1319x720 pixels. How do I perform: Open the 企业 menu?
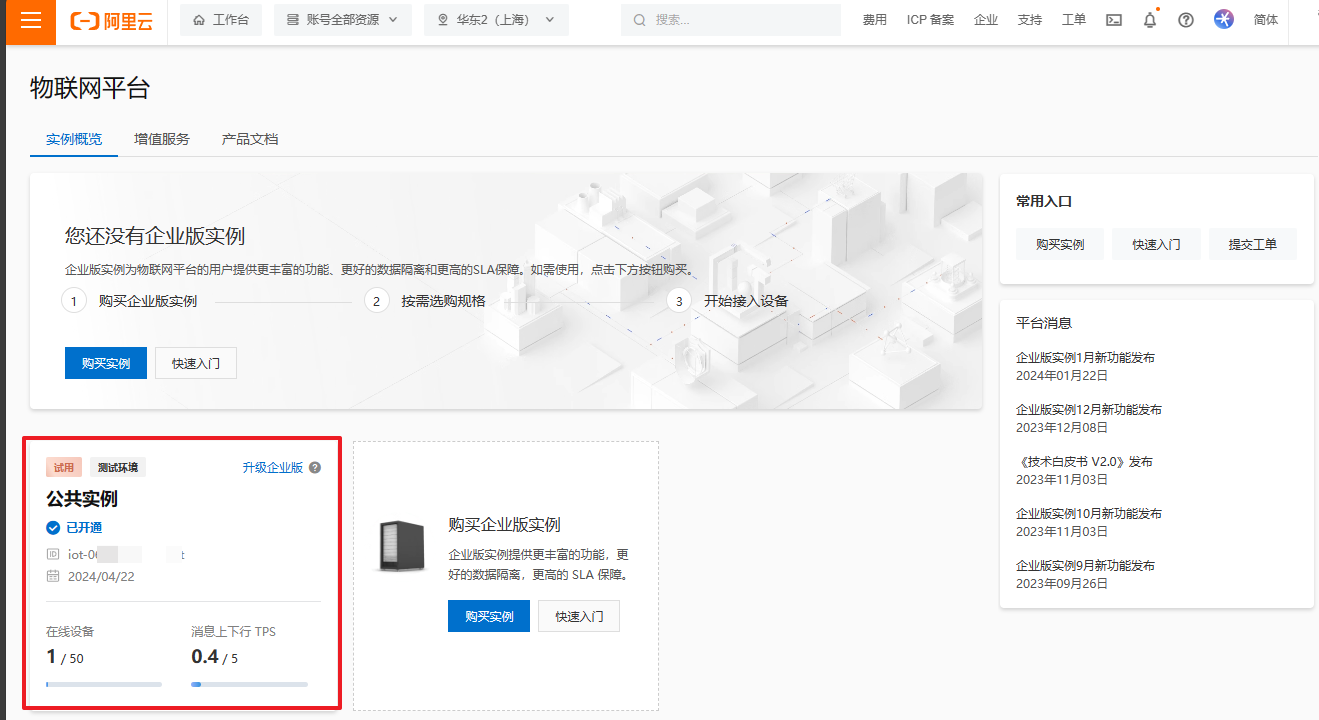[986, 20]
